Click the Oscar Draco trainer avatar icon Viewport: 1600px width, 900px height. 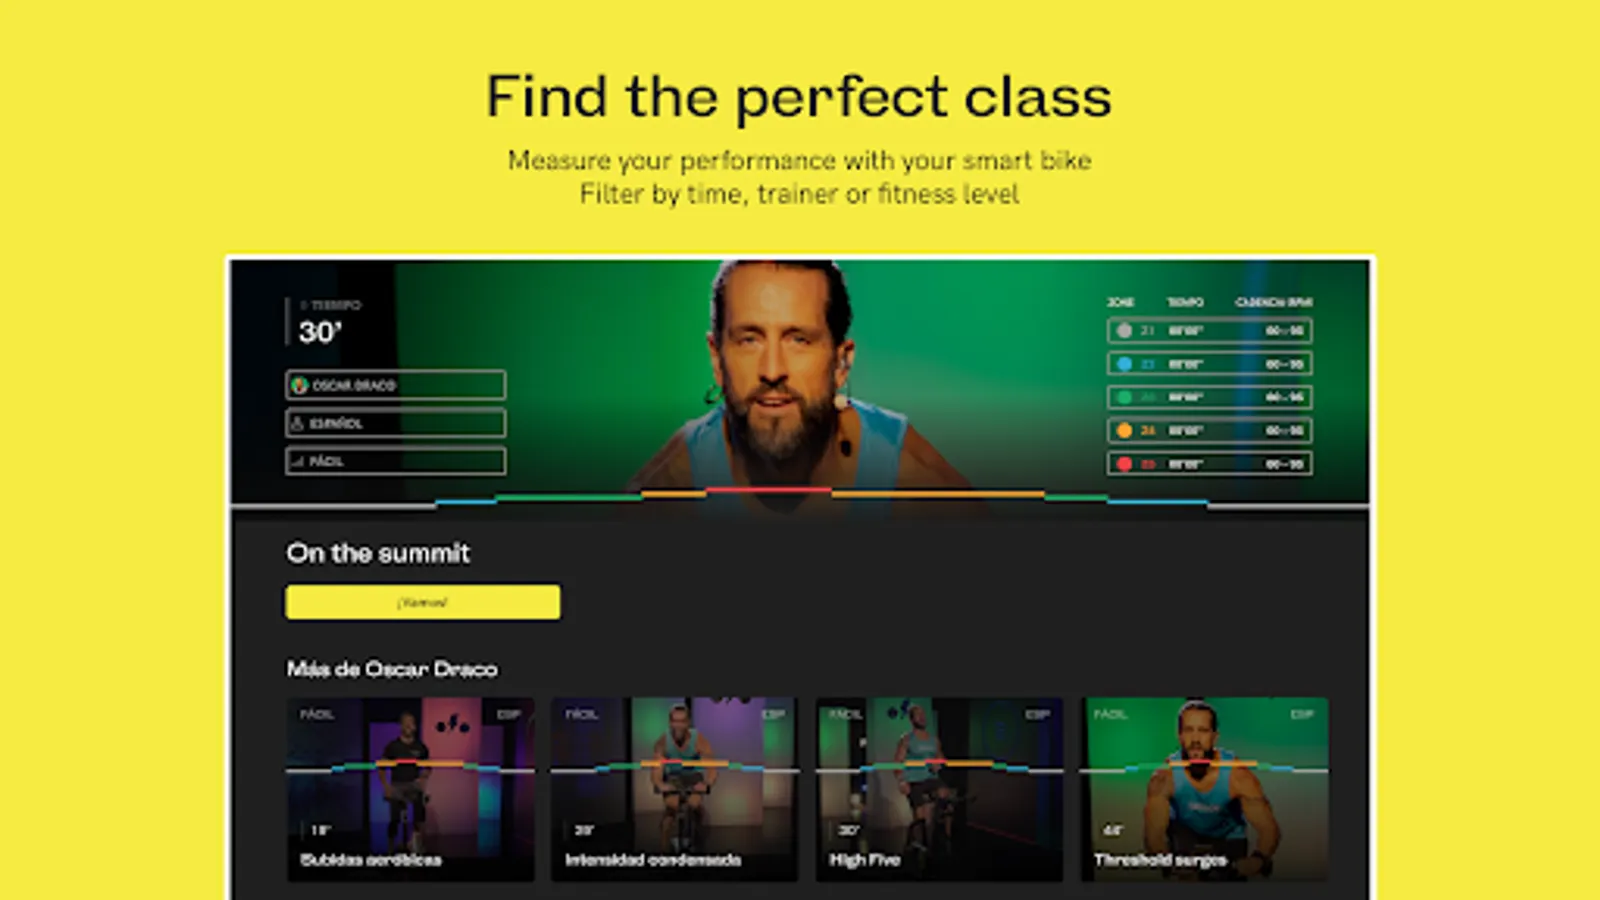pos(299,385)
